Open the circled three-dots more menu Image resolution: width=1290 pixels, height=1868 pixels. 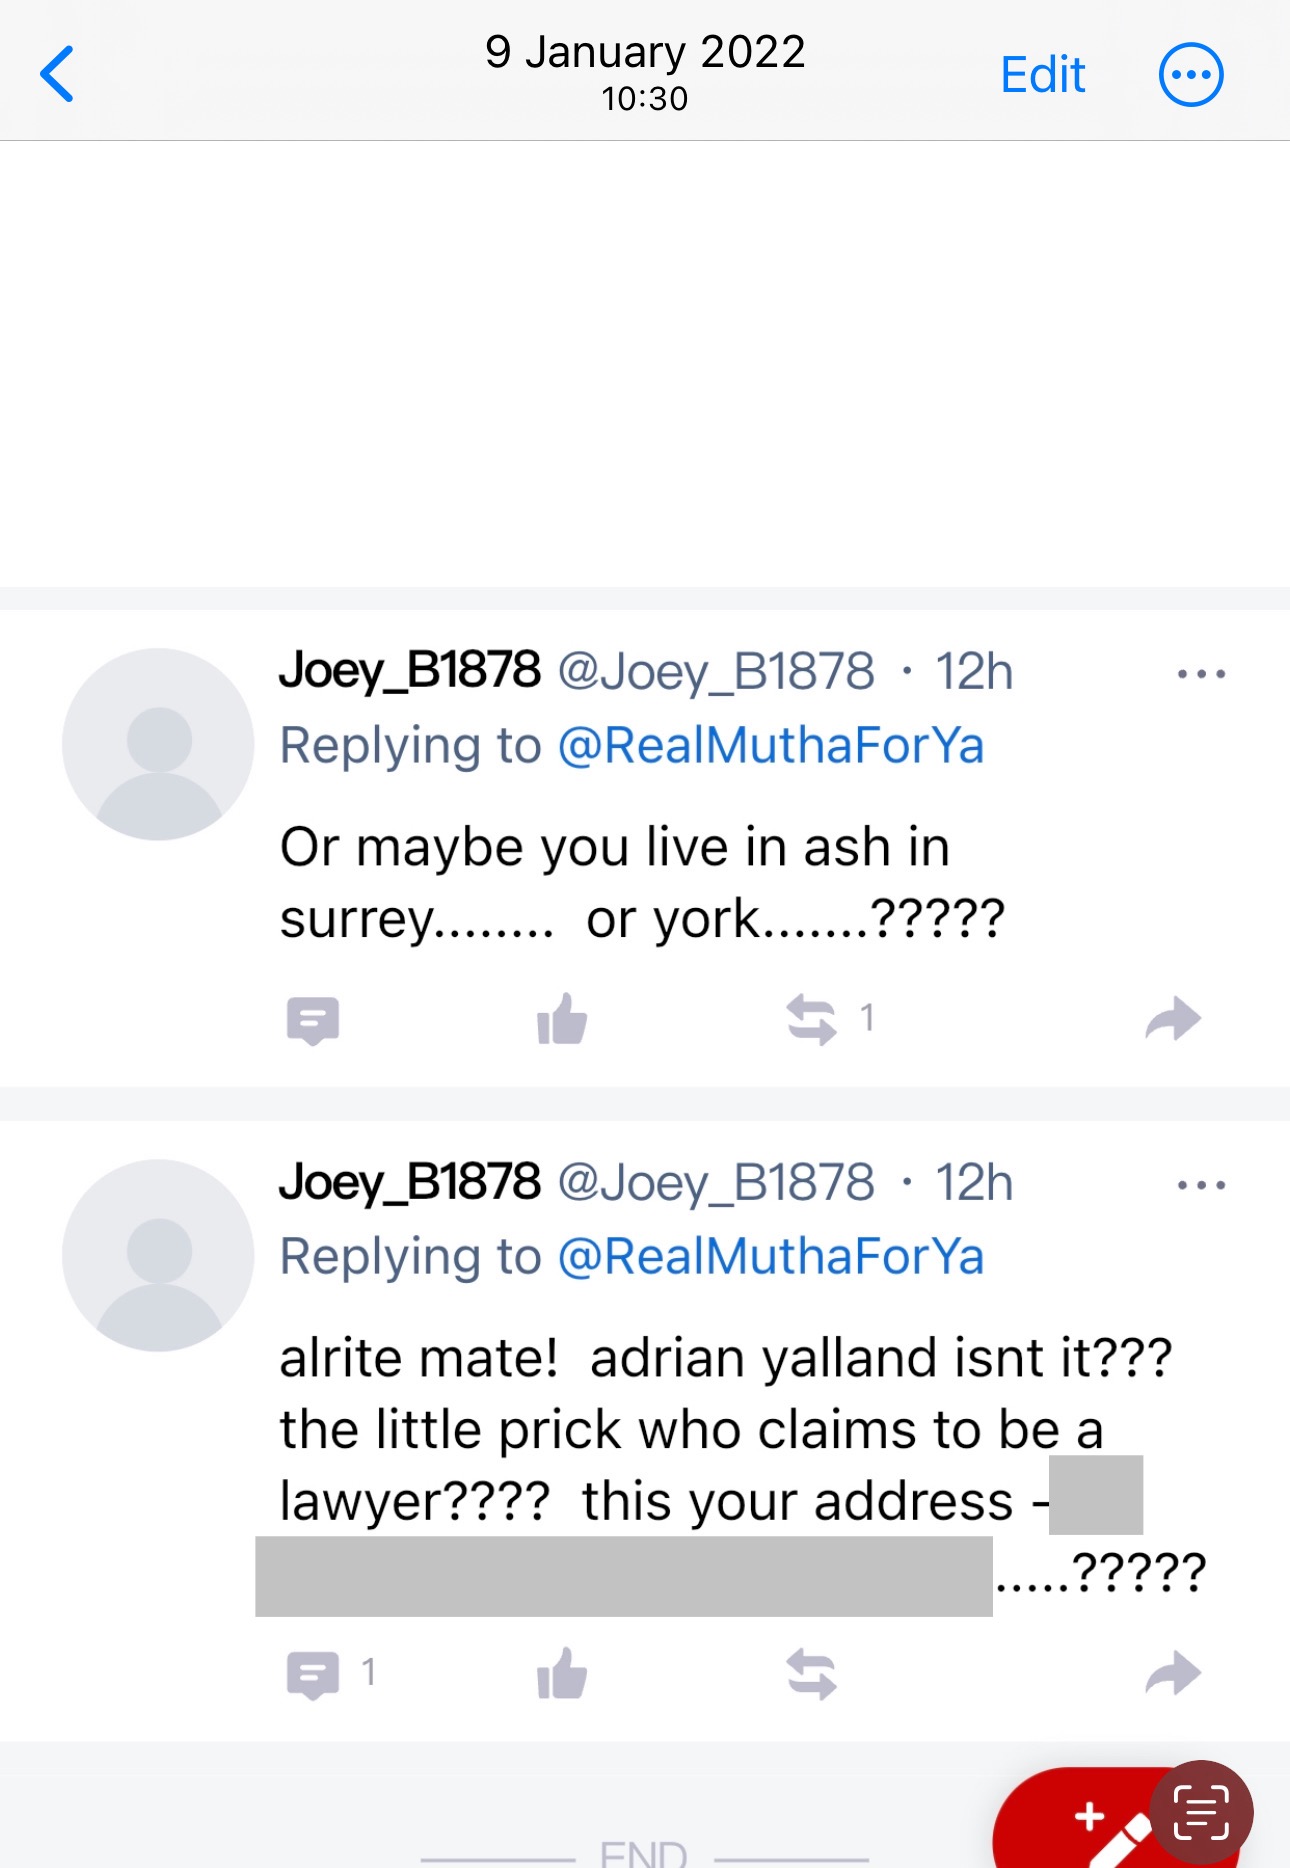1190,75
